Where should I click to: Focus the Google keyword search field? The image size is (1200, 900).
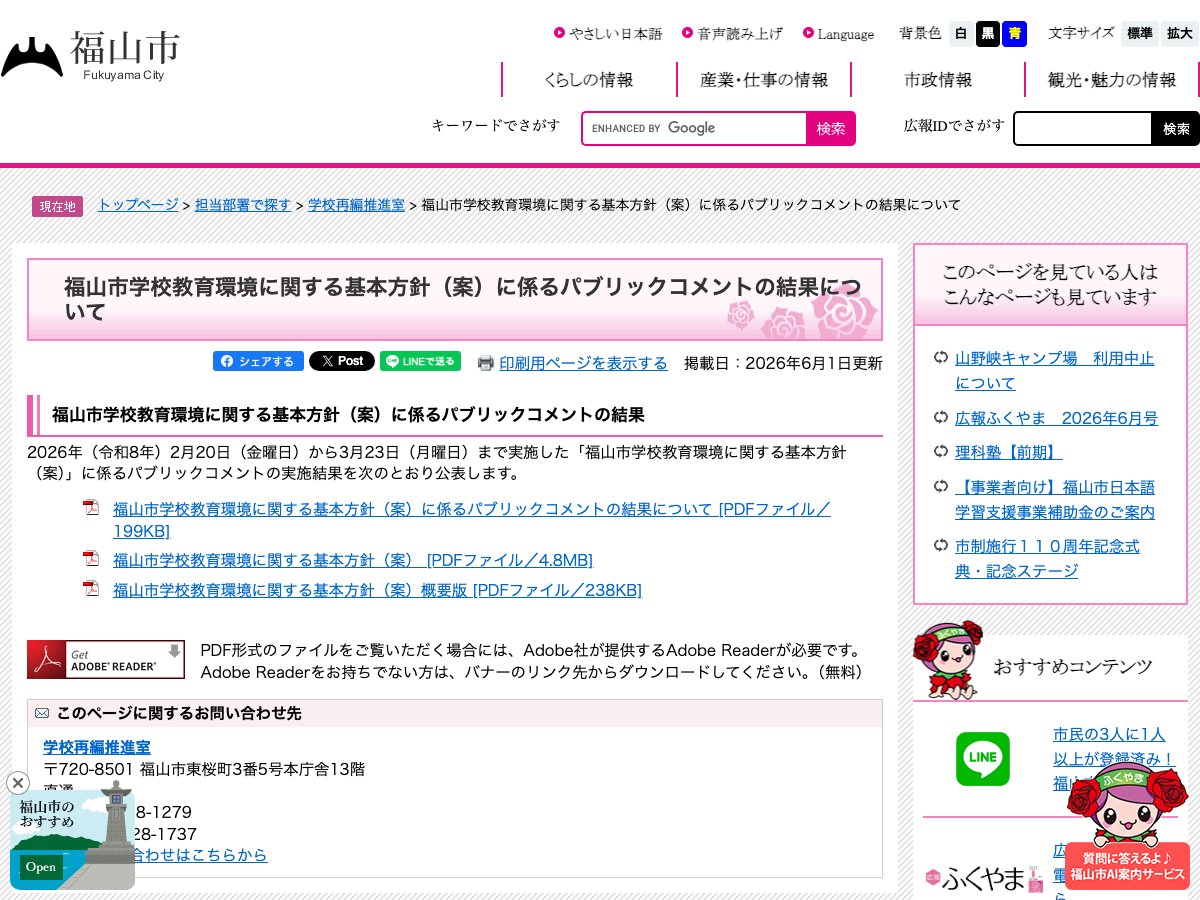tap(695, 128)
